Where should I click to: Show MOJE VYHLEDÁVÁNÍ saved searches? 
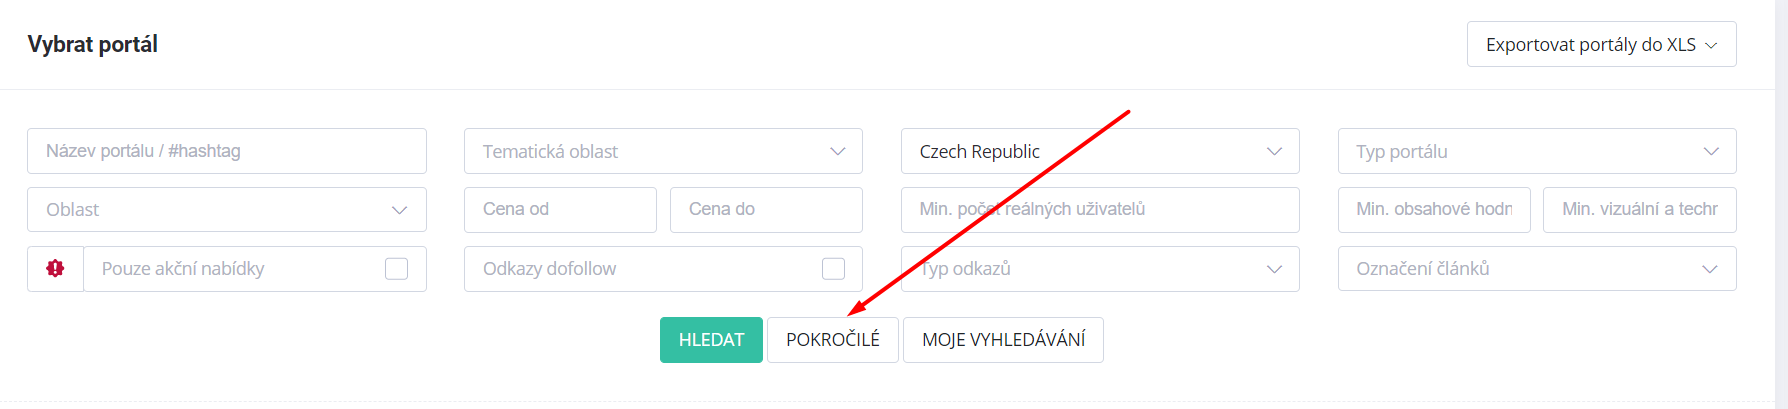click(x=1003, y=340)
